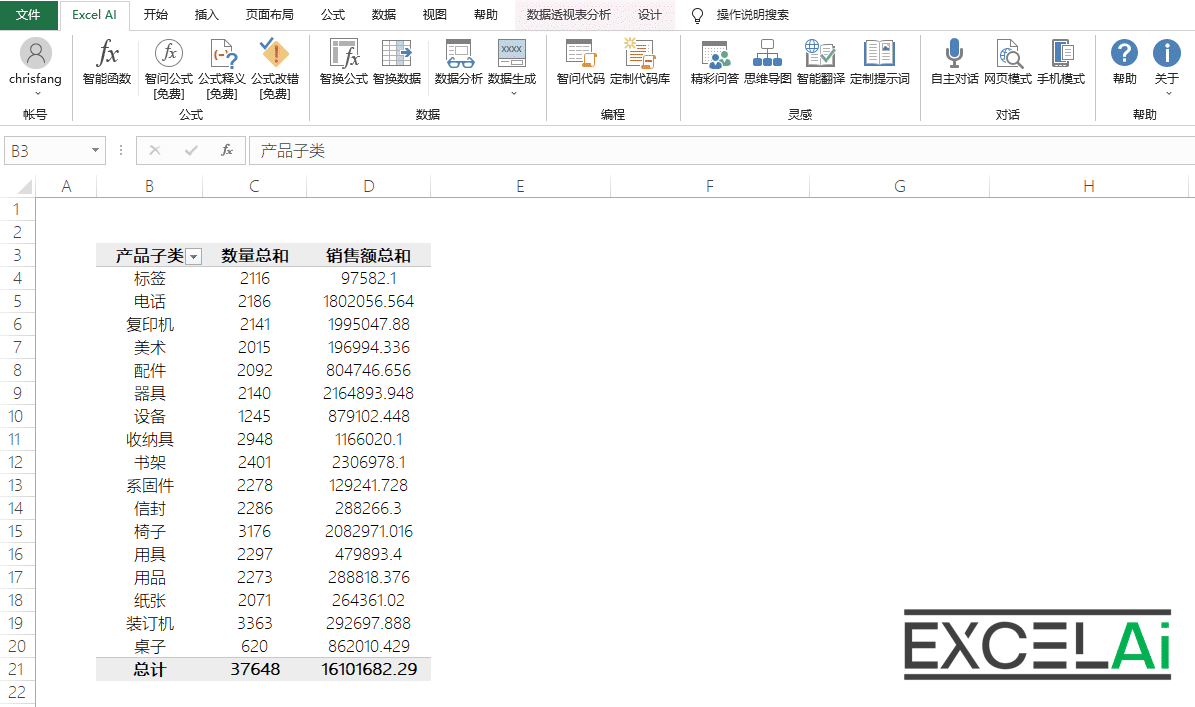Expand the 关于 dropdown
Screen dimensions: 1195x707
click(x=1167, y=93)
